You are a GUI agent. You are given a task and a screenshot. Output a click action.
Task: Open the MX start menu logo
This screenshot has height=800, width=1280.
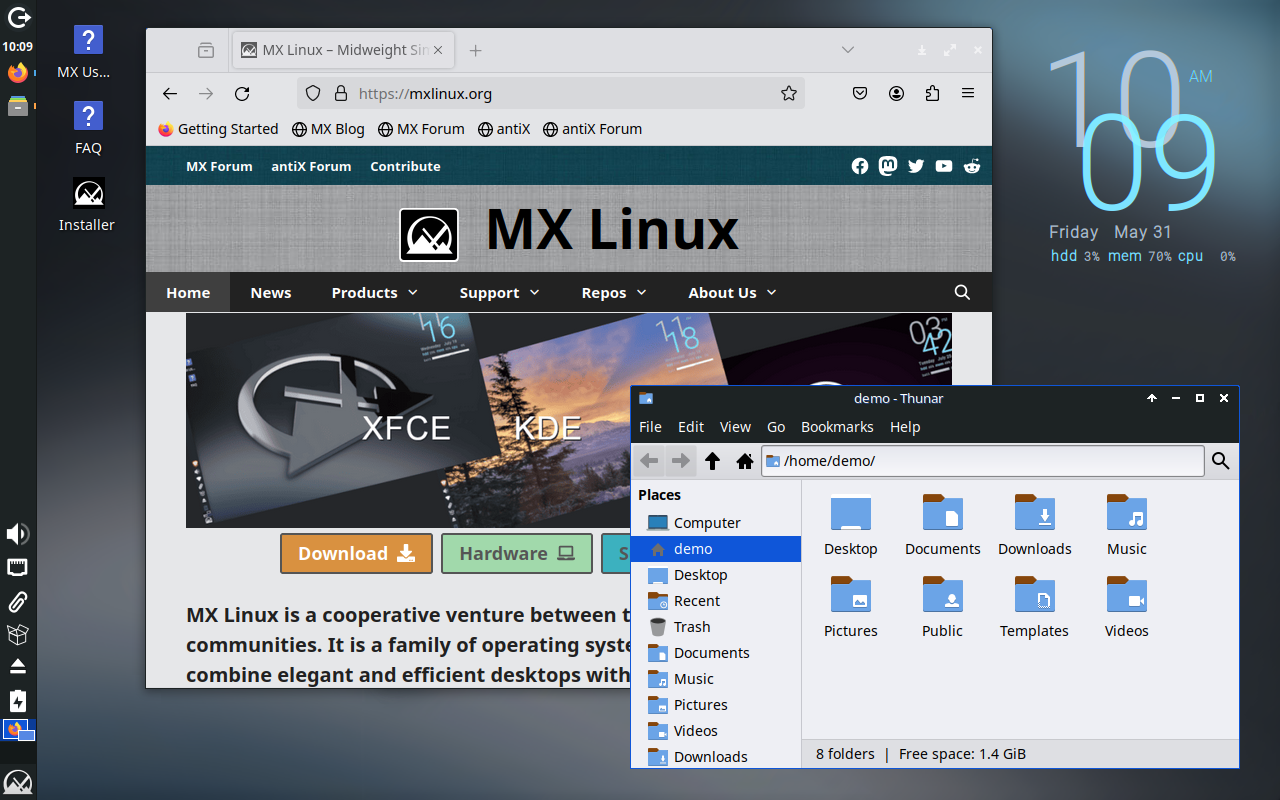pyautogui.click(x=18, y=781)
